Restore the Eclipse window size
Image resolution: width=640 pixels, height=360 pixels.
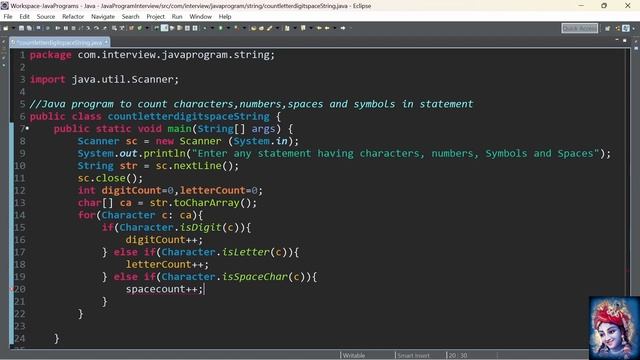tap(604, 6)
